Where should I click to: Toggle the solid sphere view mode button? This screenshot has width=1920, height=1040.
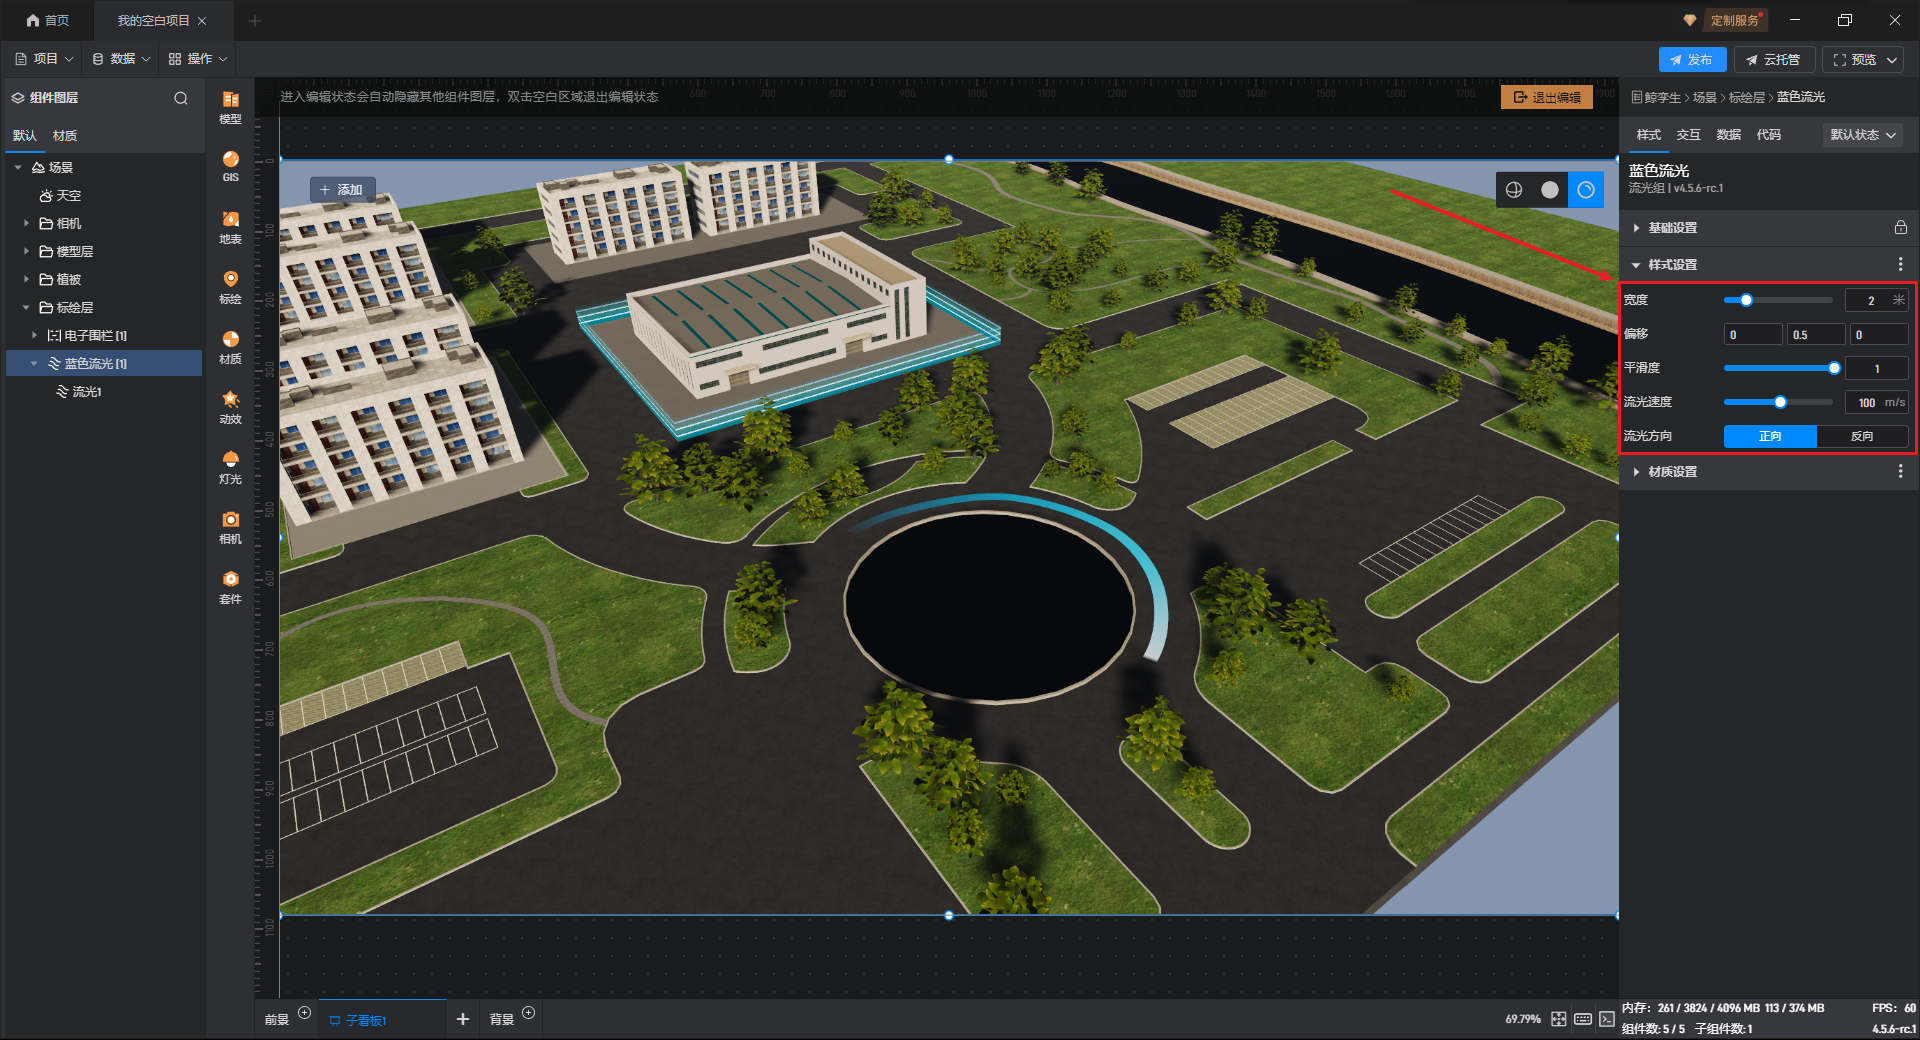point(1549,190)
